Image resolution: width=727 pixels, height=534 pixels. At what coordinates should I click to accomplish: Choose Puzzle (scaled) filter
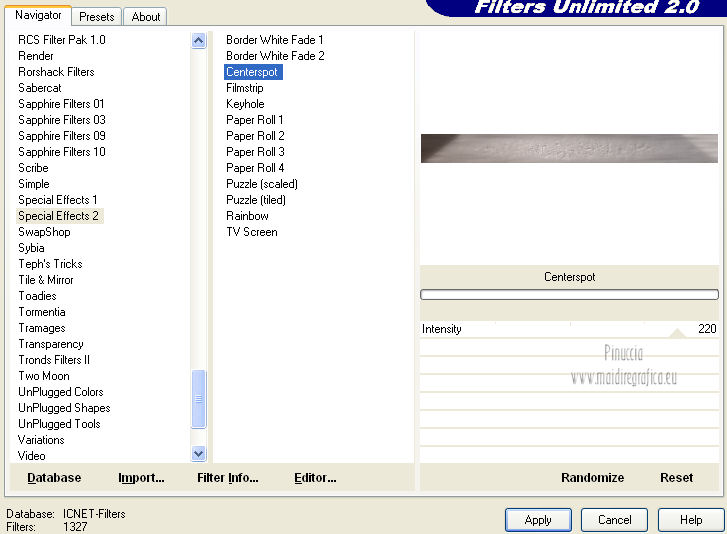[261, 184]
